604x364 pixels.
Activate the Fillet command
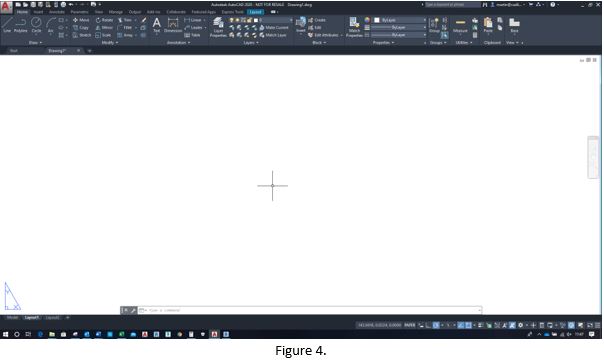(x=125, y=28)
